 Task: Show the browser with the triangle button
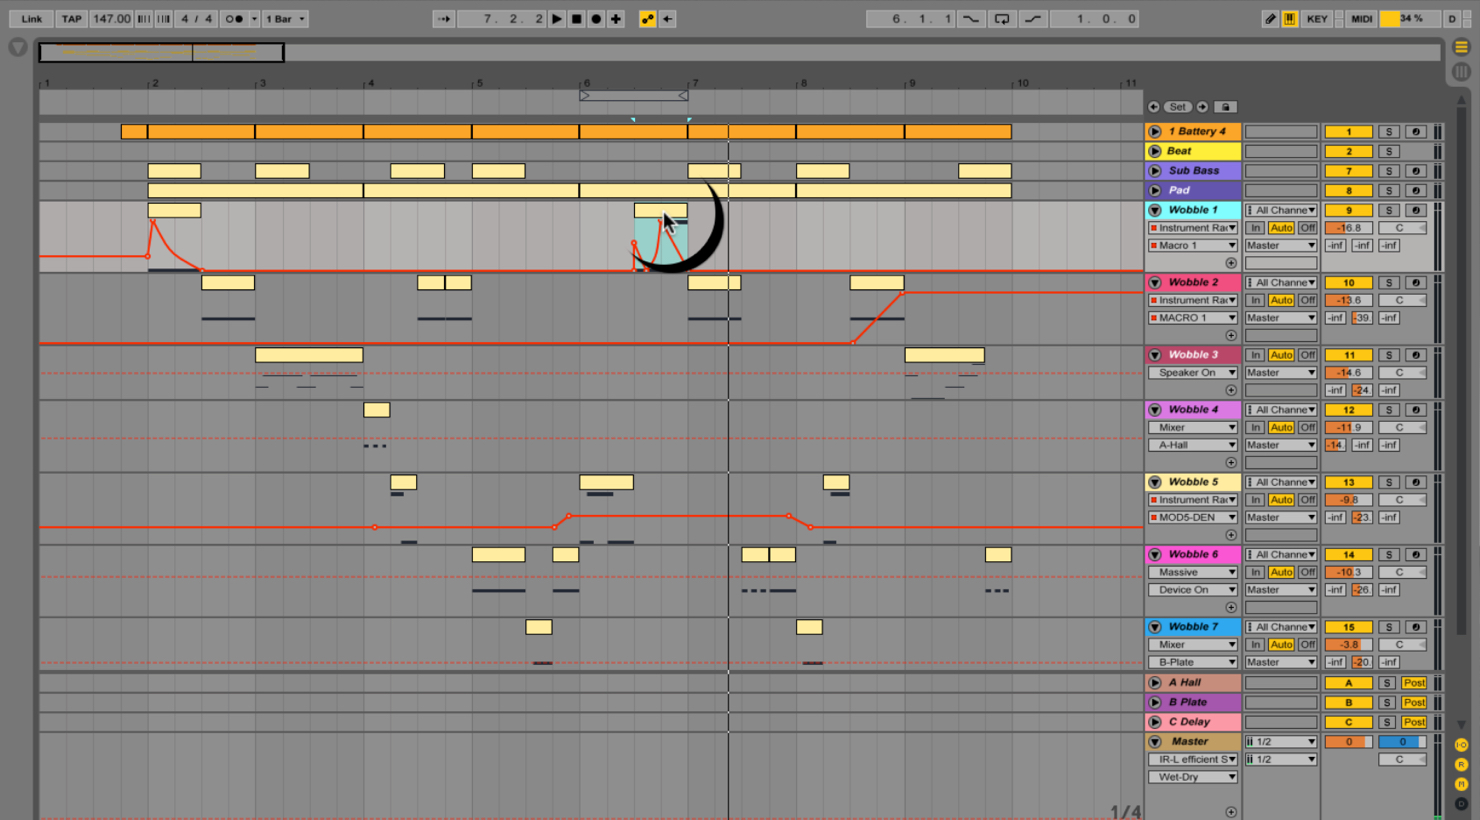click(x=17, y=47)
